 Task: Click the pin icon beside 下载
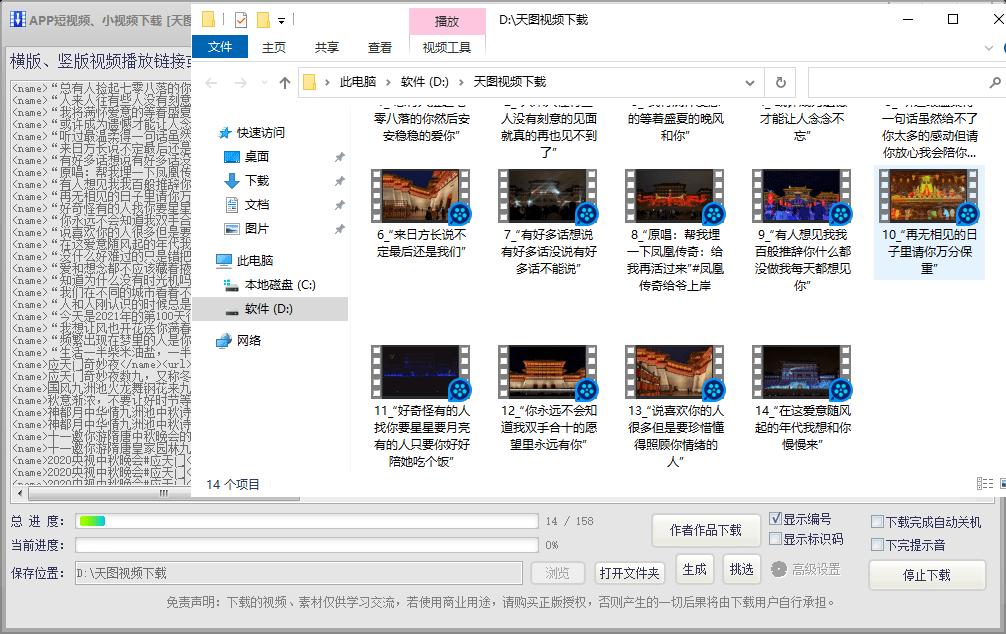(339, 181)
